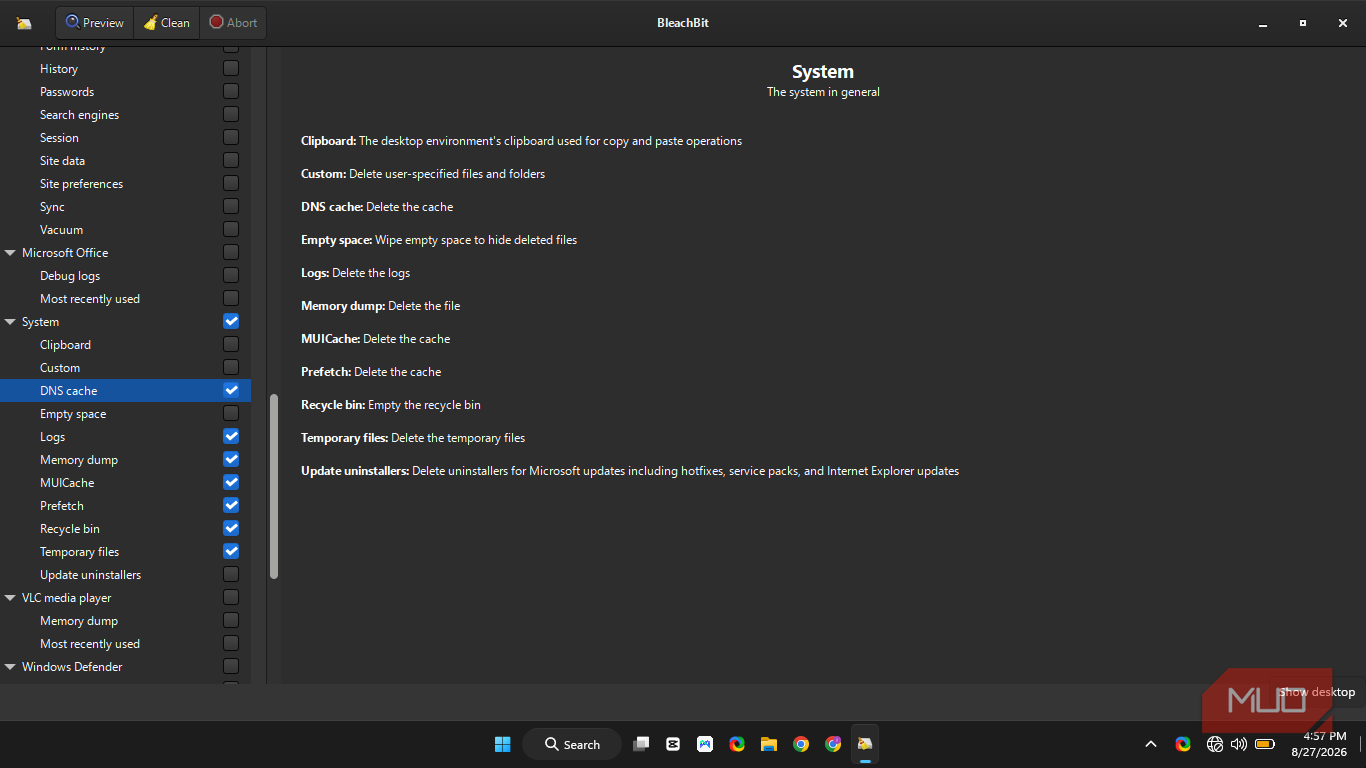This screenshot has height=768, width=1366.
Task: Click the BleachBit taskbar icon
Action: coord(865,744)
